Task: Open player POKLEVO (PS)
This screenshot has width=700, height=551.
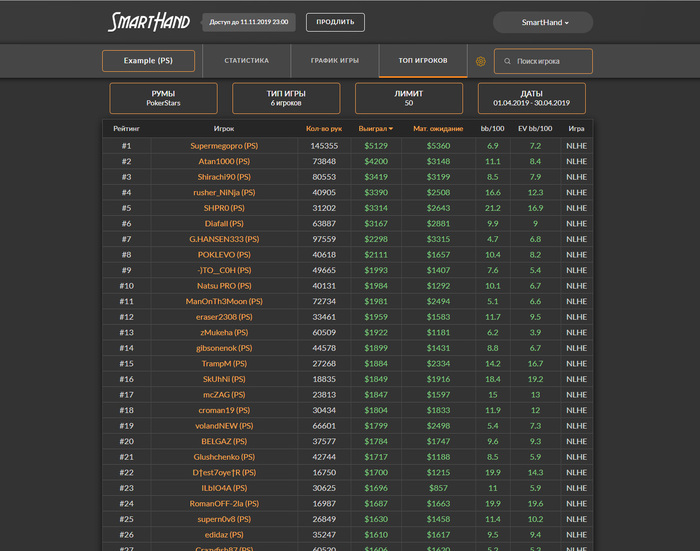Action: tap(224, 255)
